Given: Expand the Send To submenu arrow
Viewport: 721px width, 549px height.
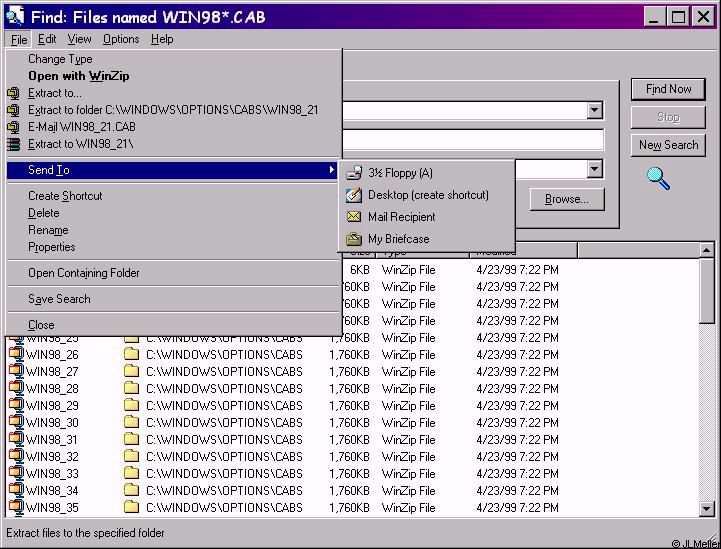Looking at the screenshot, I should [x=332, y=170].
